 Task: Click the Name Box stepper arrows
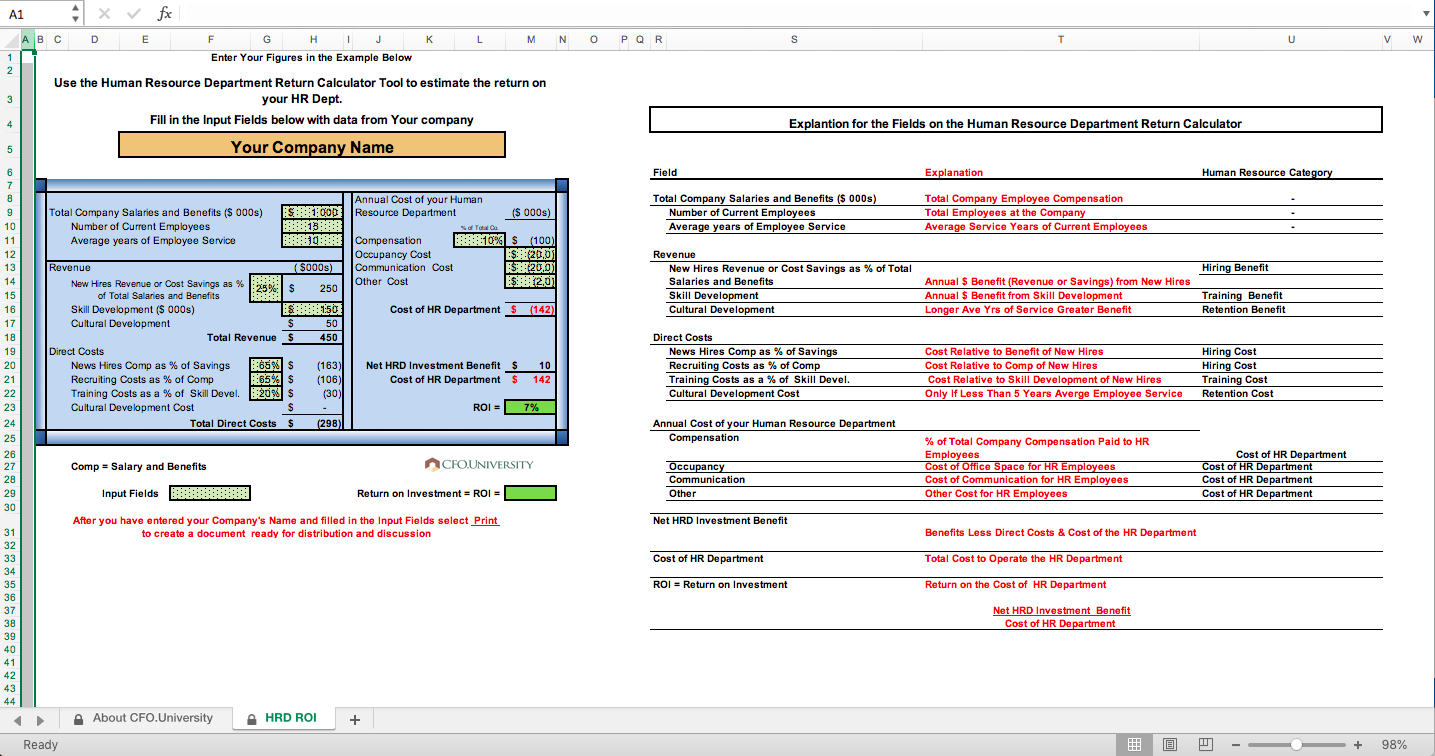pyautogui.click(x=77, y=14)
